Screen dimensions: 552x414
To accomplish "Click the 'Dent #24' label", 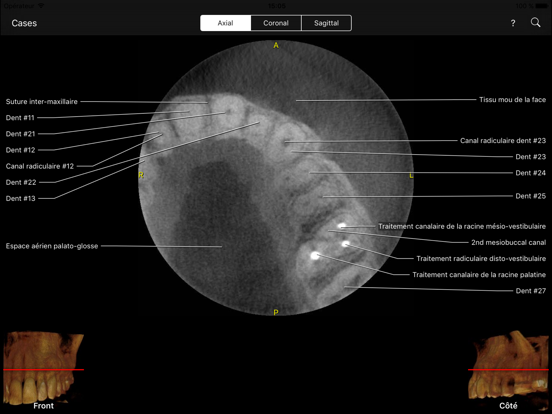I will coord(531,173).
